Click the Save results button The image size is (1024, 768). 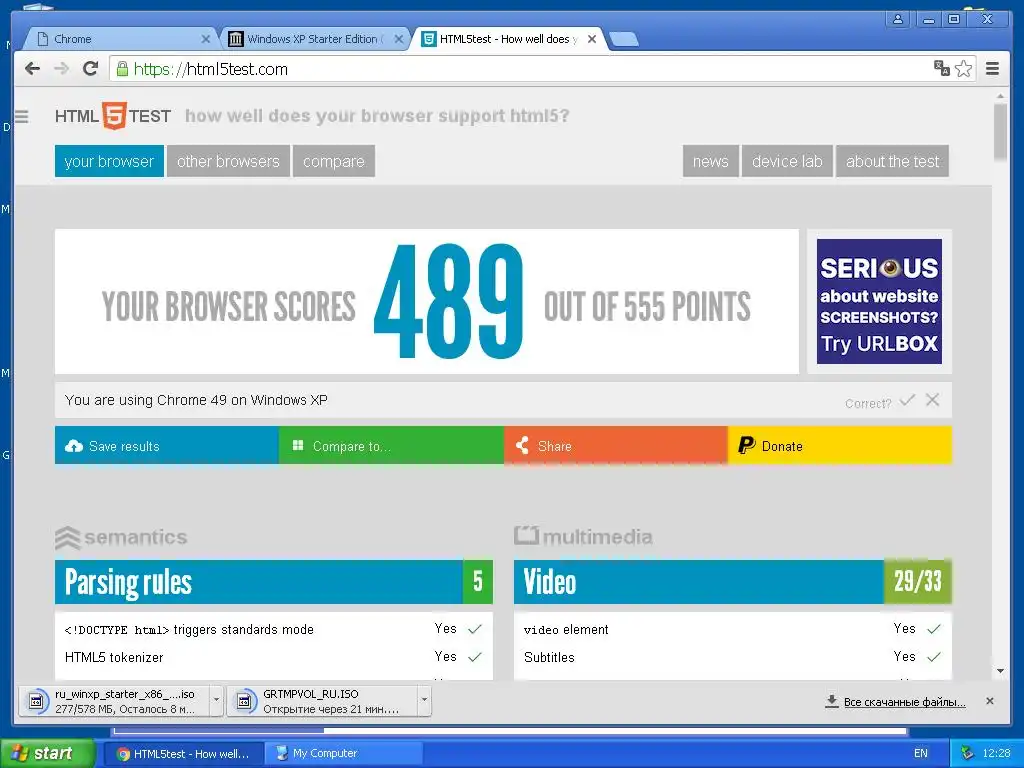(x=167, y=445)
